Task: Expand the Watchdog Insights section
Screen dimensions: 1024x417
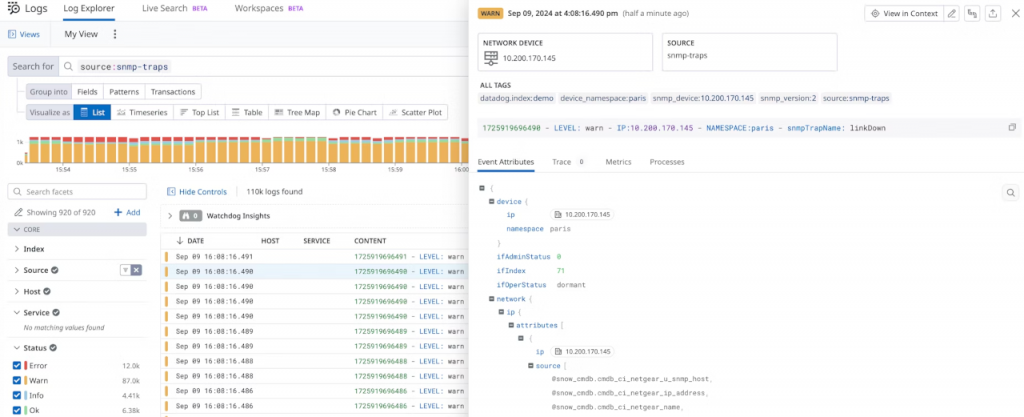Action: pos(170,215)
